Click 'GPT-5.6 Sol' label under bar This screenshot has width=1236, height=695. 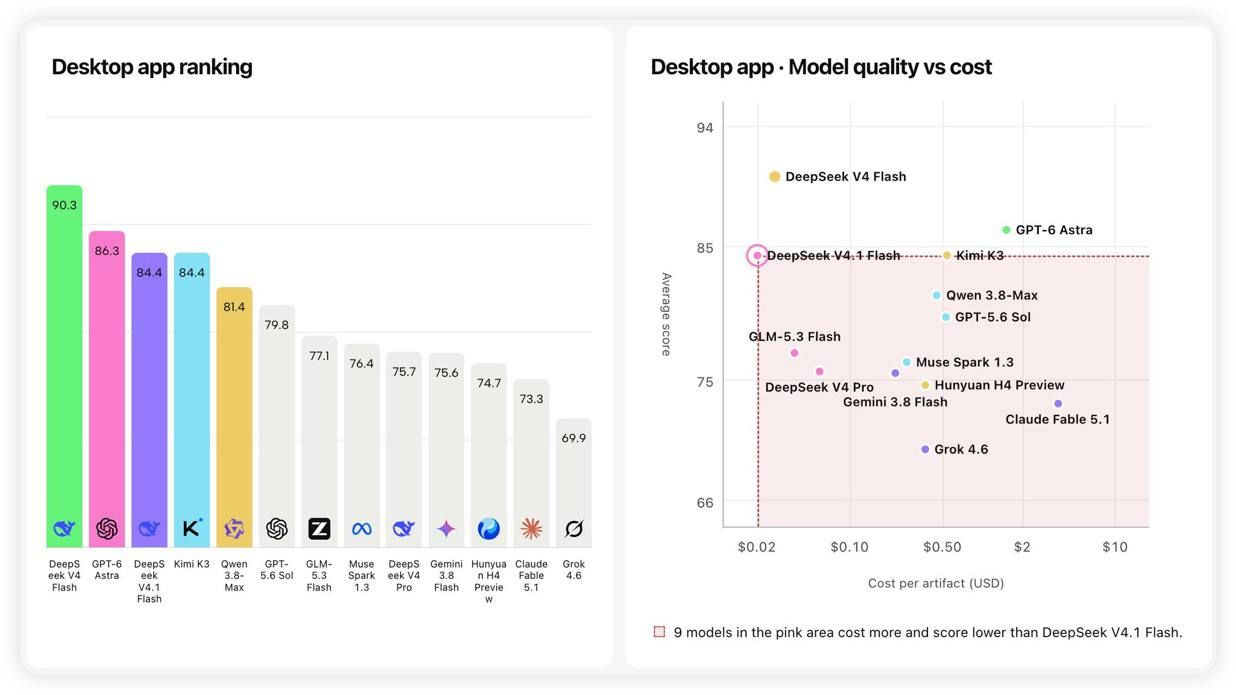point(277,570)
